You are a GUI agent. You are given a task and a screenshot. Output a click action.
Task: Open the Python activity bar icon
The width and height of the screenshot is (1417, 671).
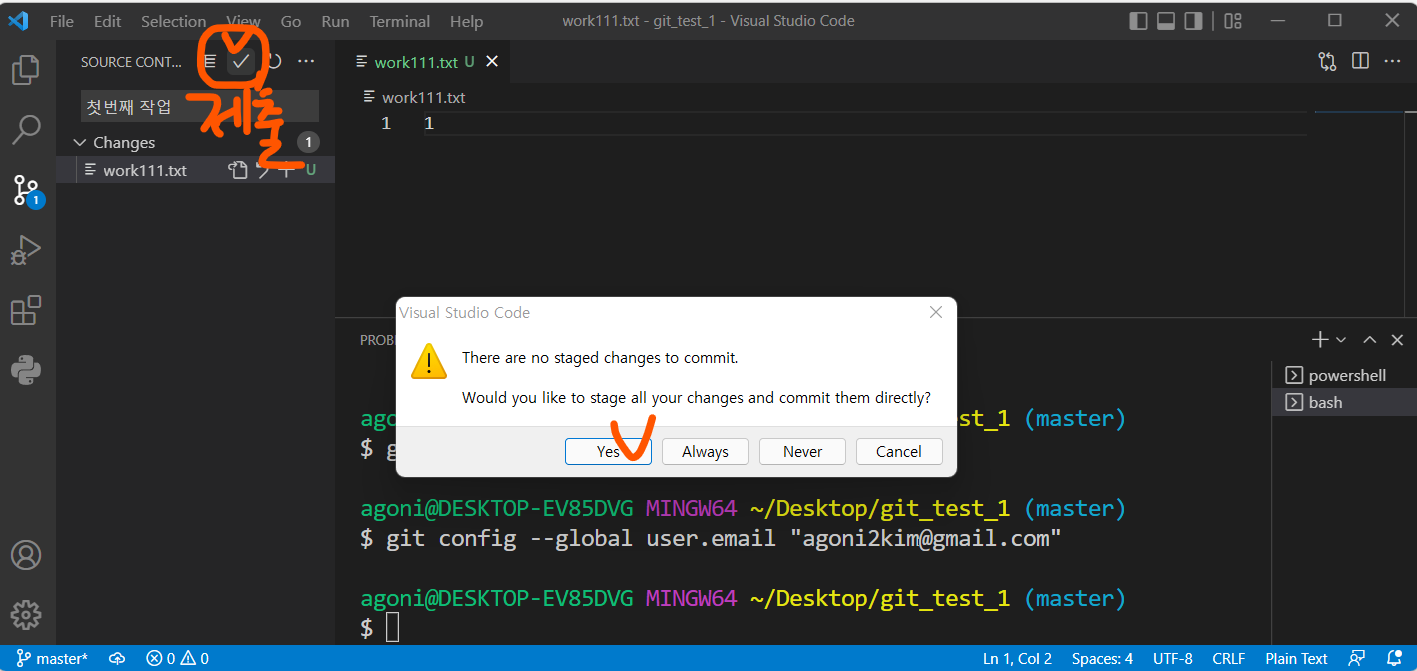click(26, 370)
